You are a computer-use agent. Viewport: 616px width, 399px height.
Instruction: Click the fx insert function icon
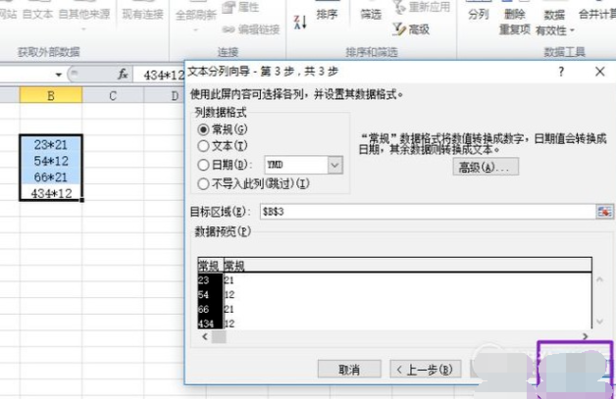(123, 74)
